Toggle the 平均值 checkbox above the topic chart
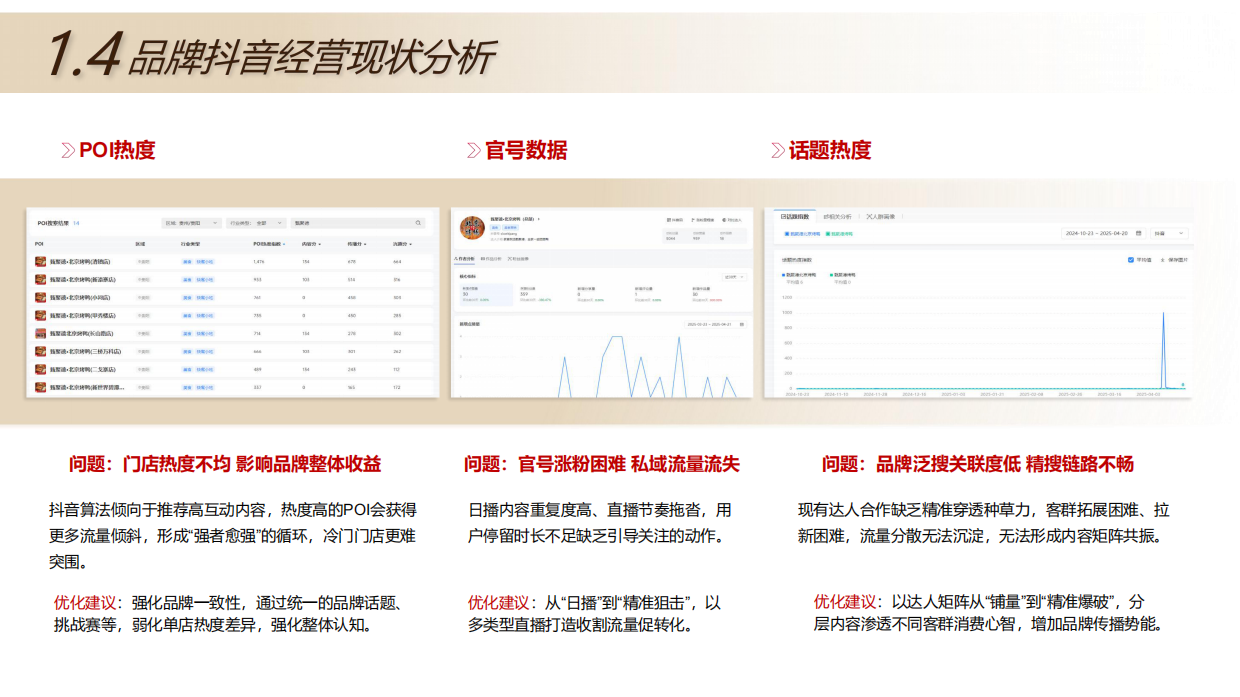Image resolution: width=1240 pixels, height=697 pixels. point(1131,260)
